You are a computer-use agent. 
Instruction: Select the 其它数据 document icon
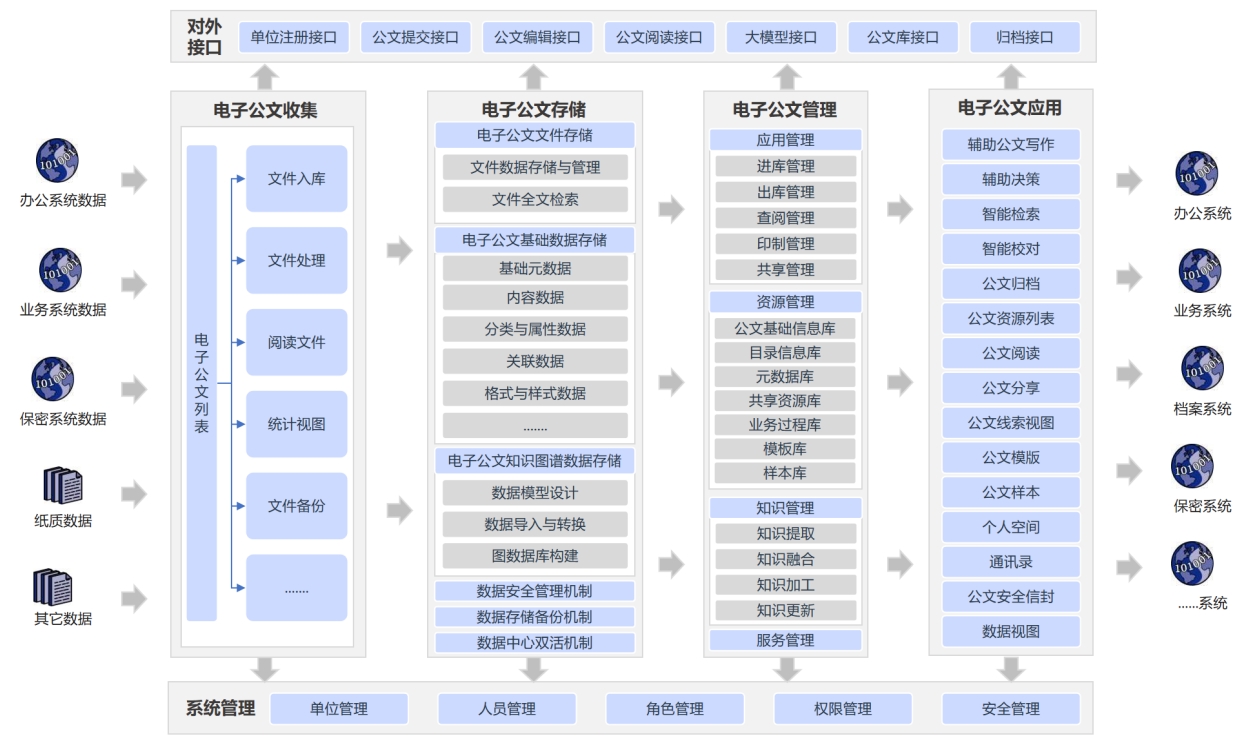54,586
